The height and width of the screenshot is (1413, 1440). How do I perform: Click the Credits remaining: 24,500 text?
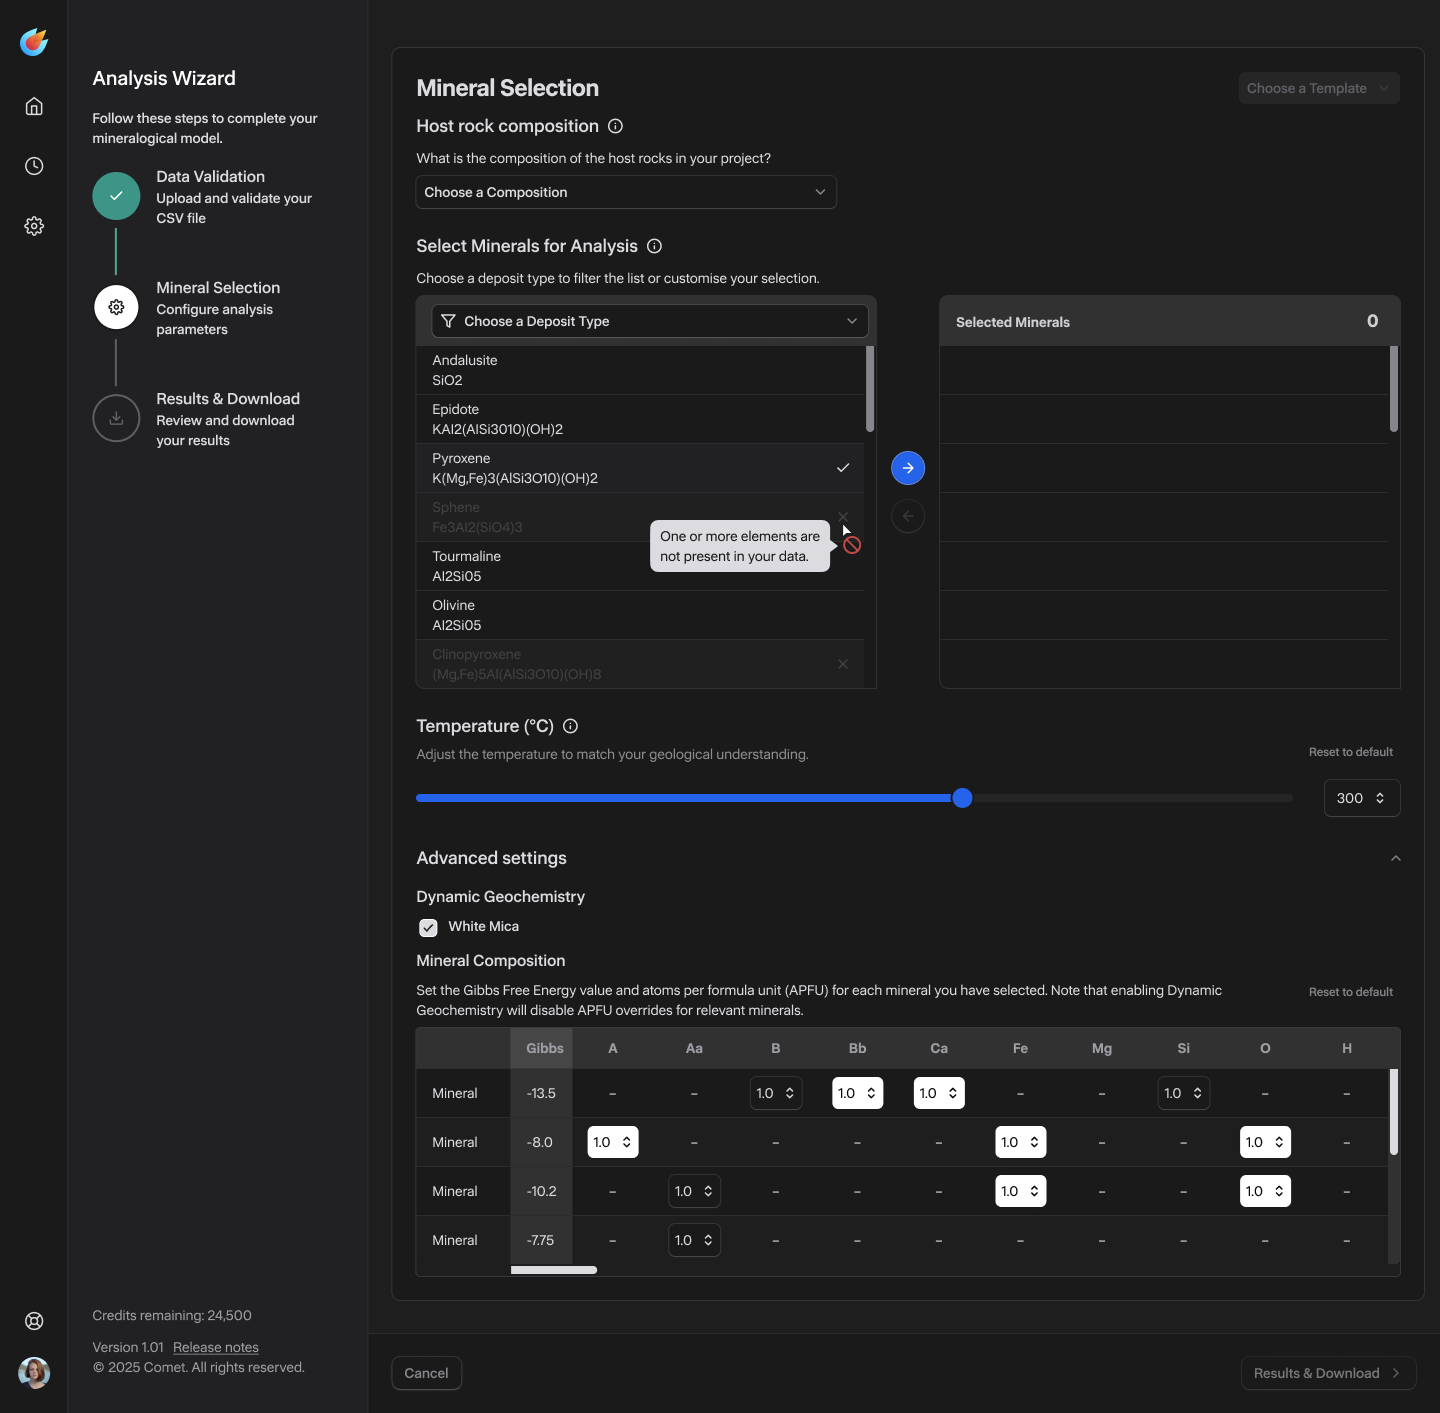pyautogui.click(x=172, y=1316)
